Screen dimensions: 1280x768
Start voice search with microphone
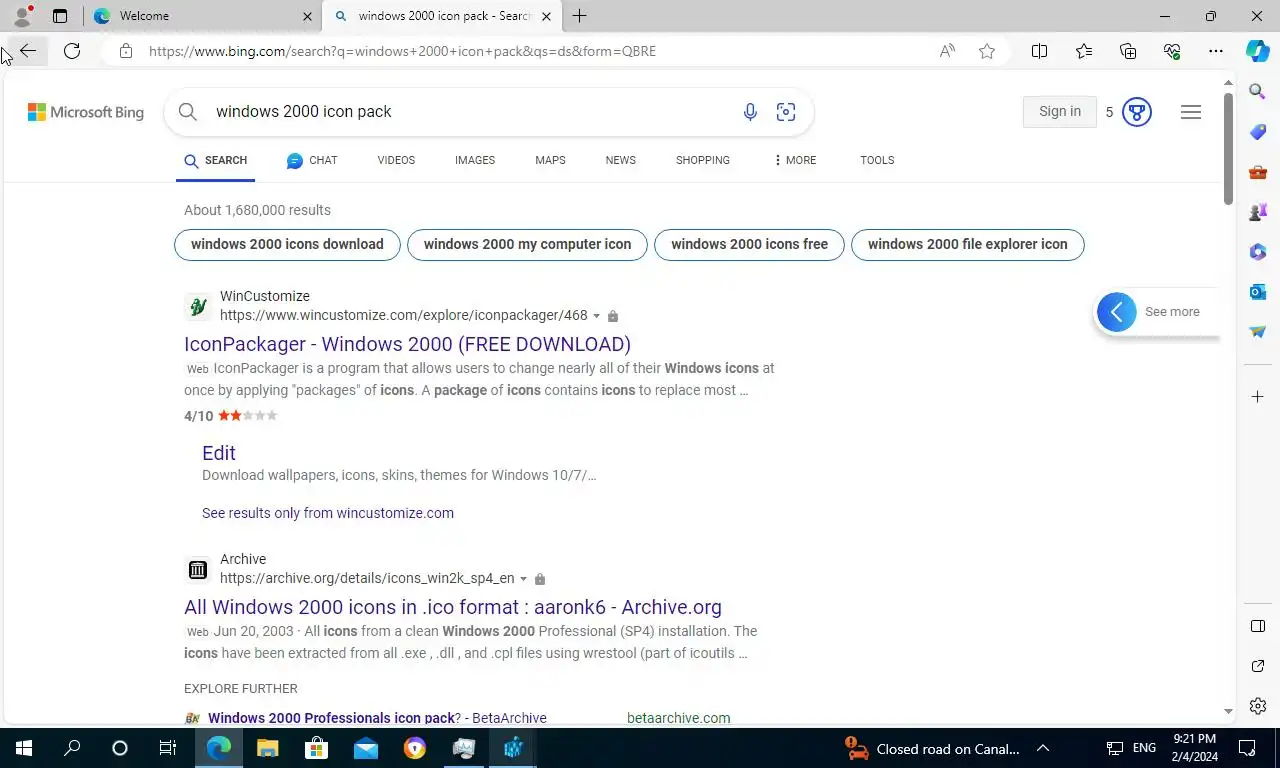coord(750,112)
